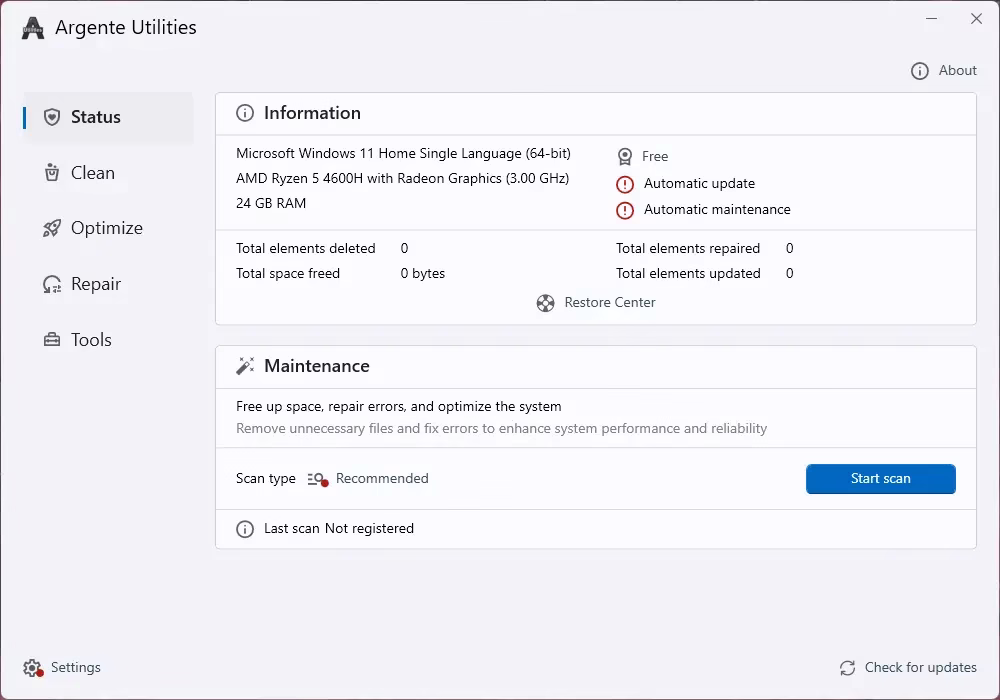
Task: Switch to the Clean section
Action: pyautogui.click(x=92, y=172)
